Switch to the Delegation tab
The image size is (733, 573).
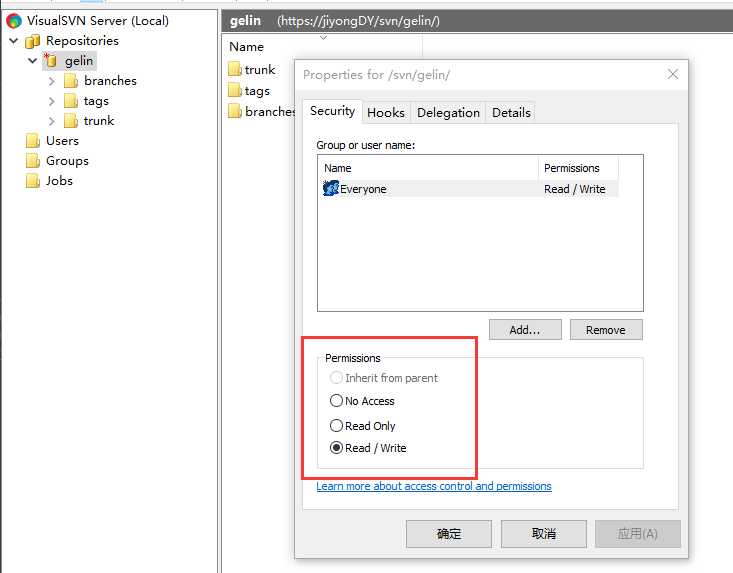(448, 113)
